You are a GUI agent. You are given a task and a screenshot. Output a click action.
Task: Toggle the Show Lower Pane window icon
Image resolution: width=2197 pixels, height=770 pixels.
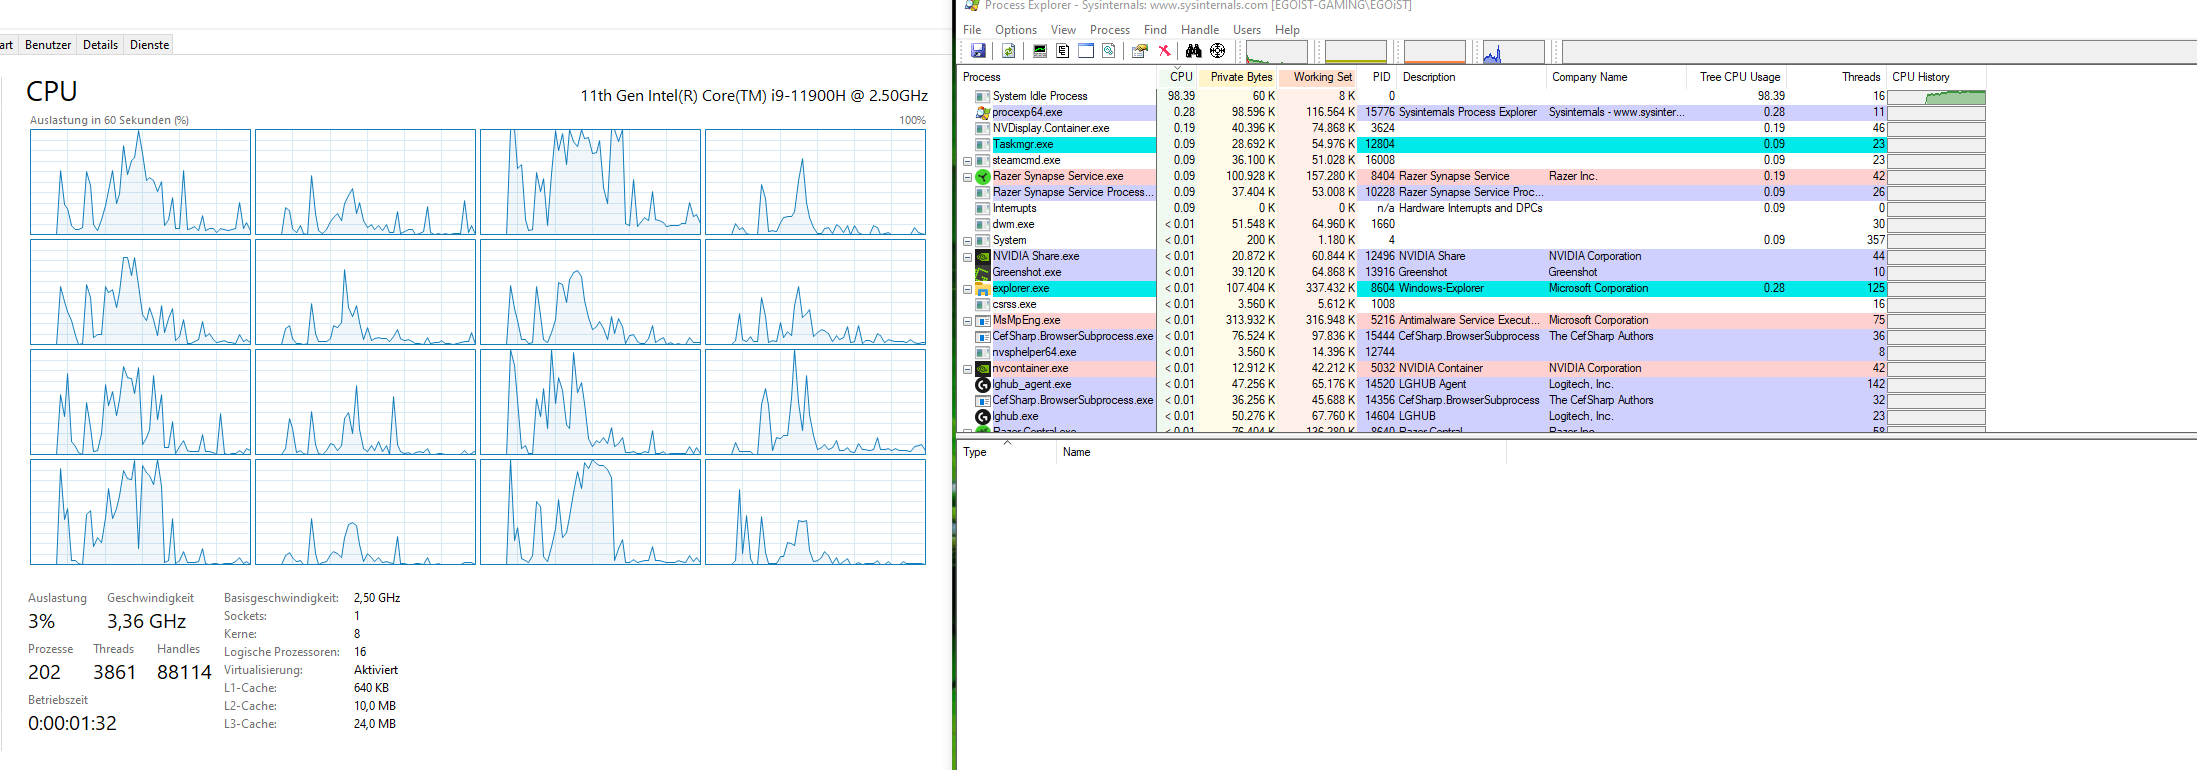tap(1086, 51)
